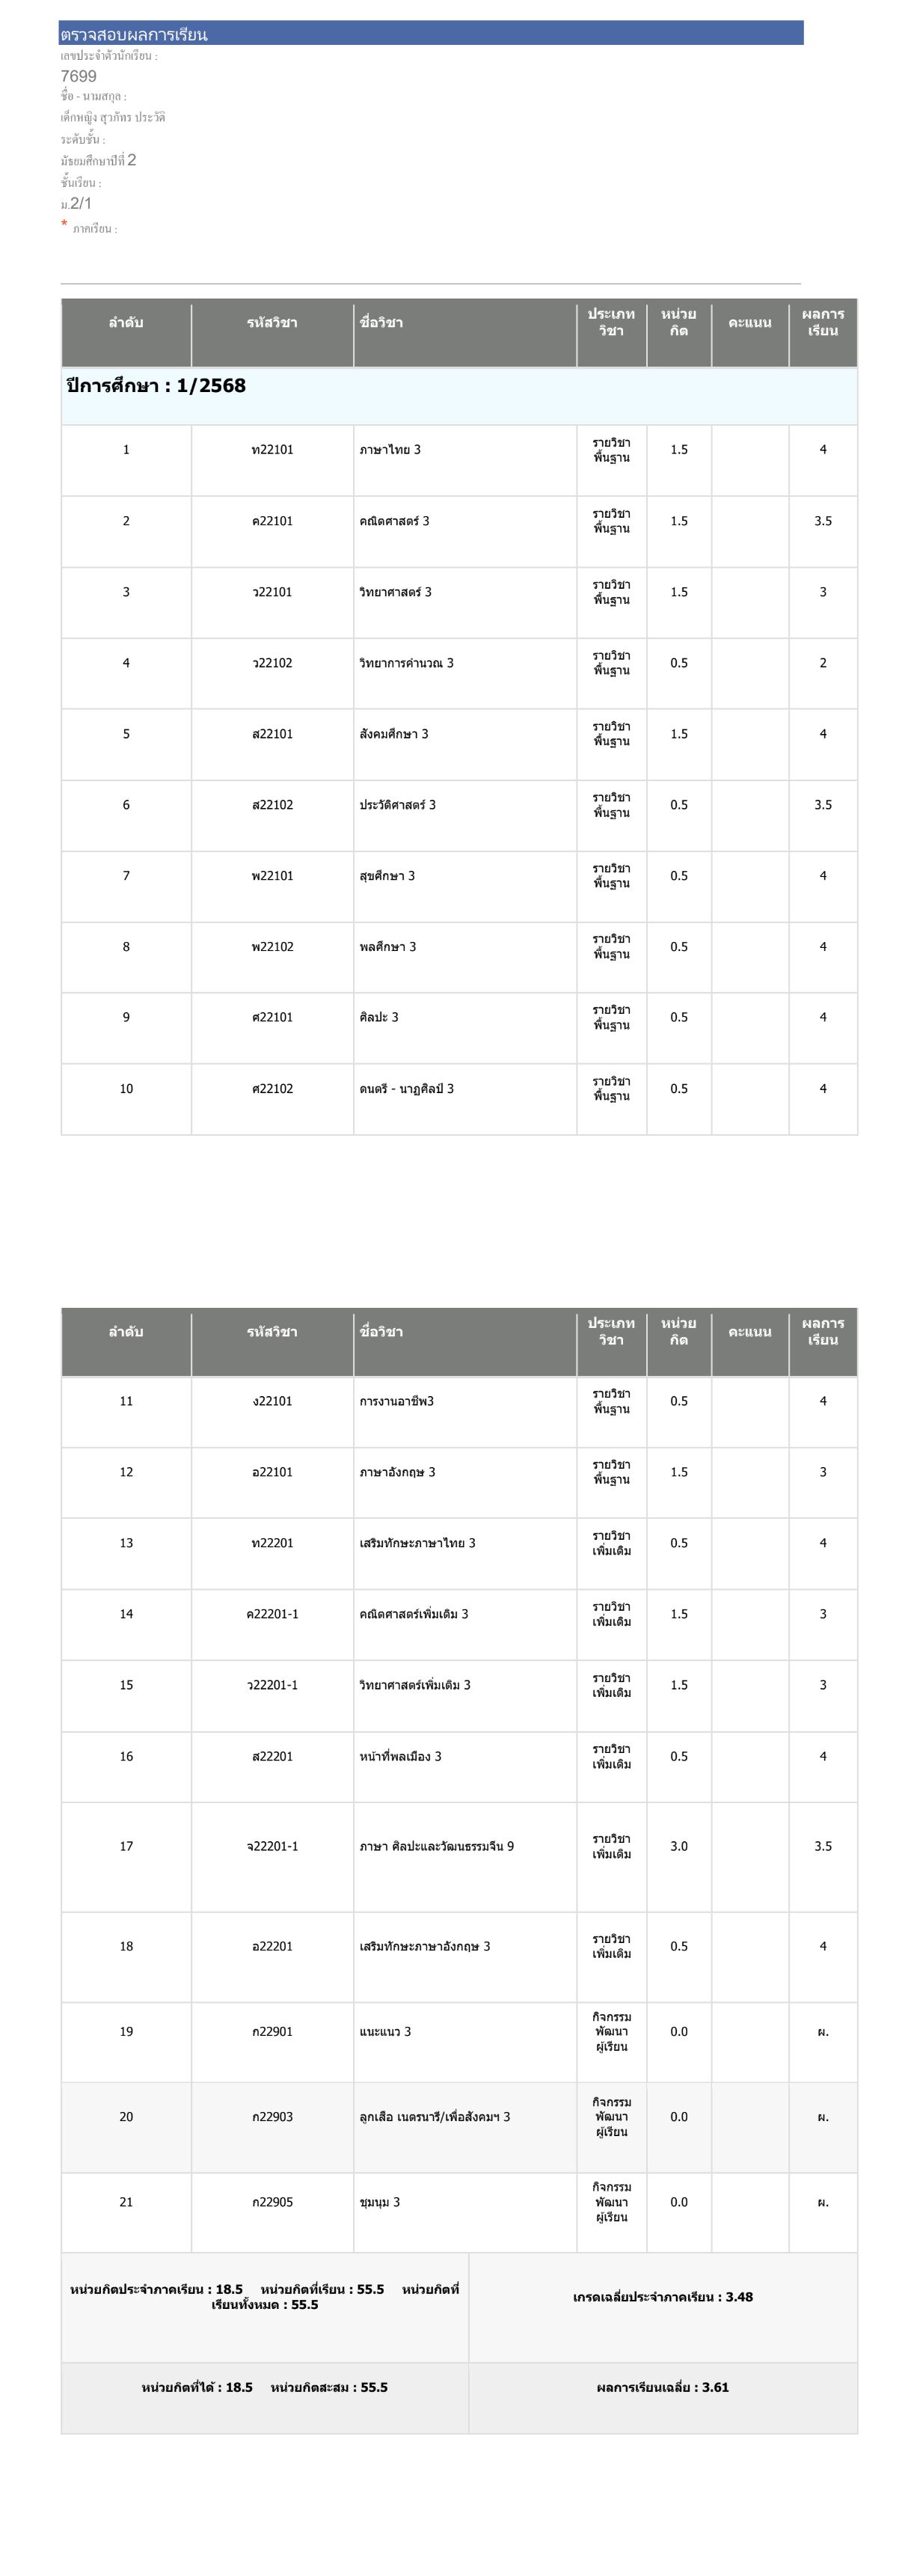
Task: Click the แนะแนว 3 activity name
Action: 385,2031
